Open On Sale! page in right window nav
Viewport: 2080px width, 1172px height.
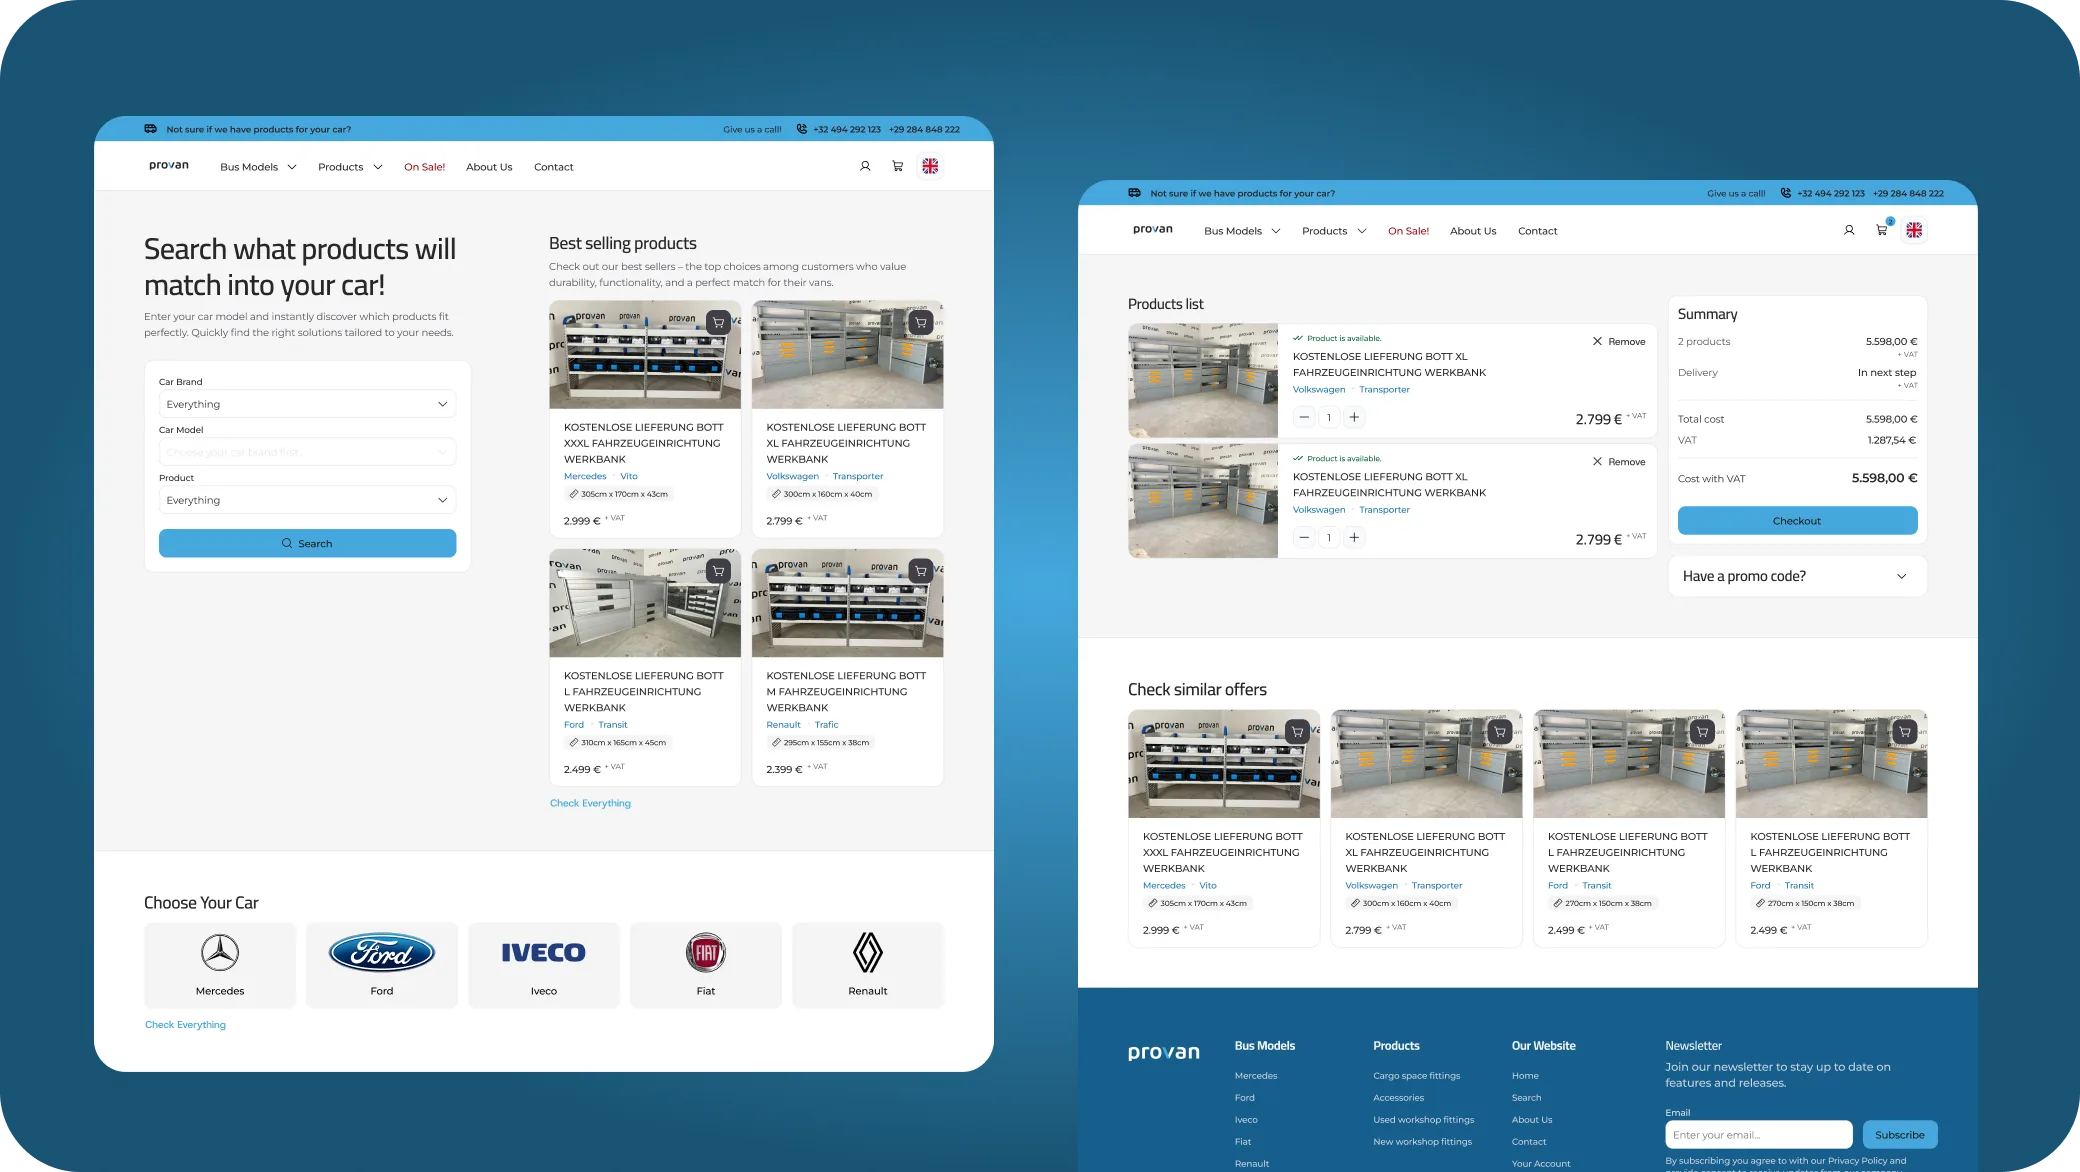(x=1408, y=231)
